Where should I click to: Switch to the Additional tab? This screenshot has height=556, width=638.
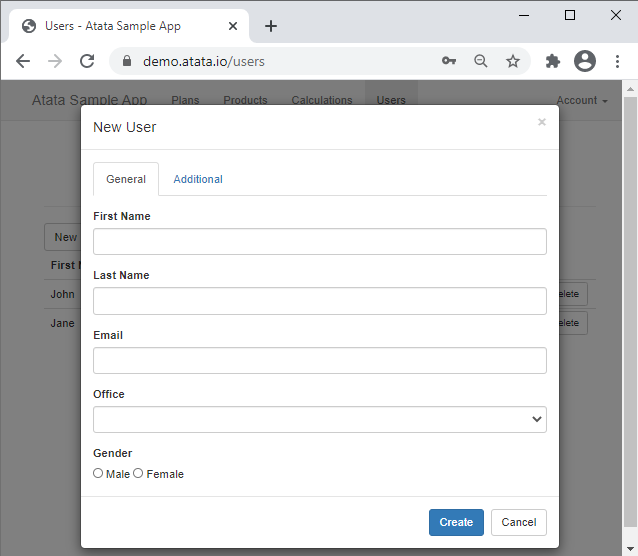pyautogui.click(x=198, y=179)
